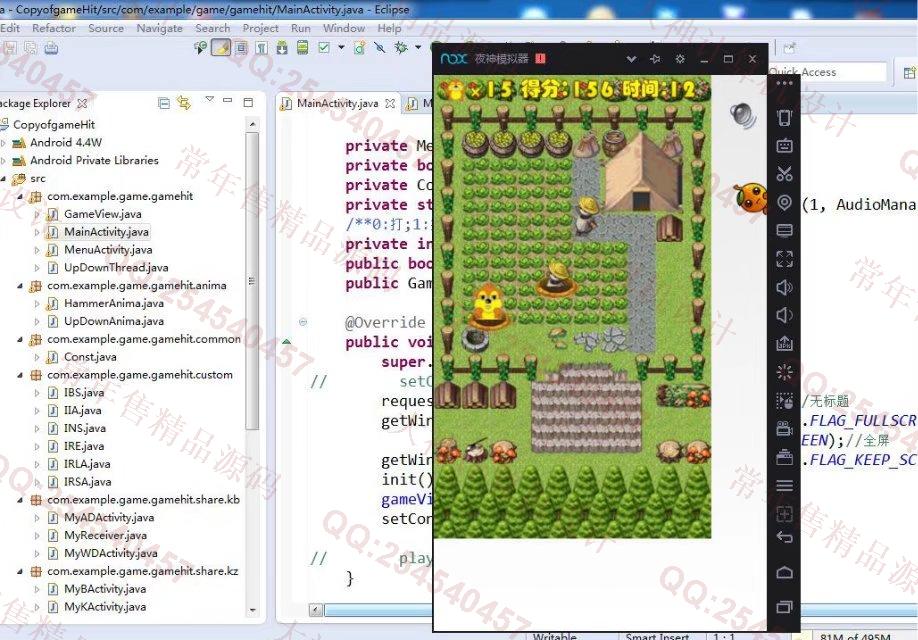The image size is (918, 640).
Task: Click Nox sidebar three-dots more icon
Action: (785, 84)
